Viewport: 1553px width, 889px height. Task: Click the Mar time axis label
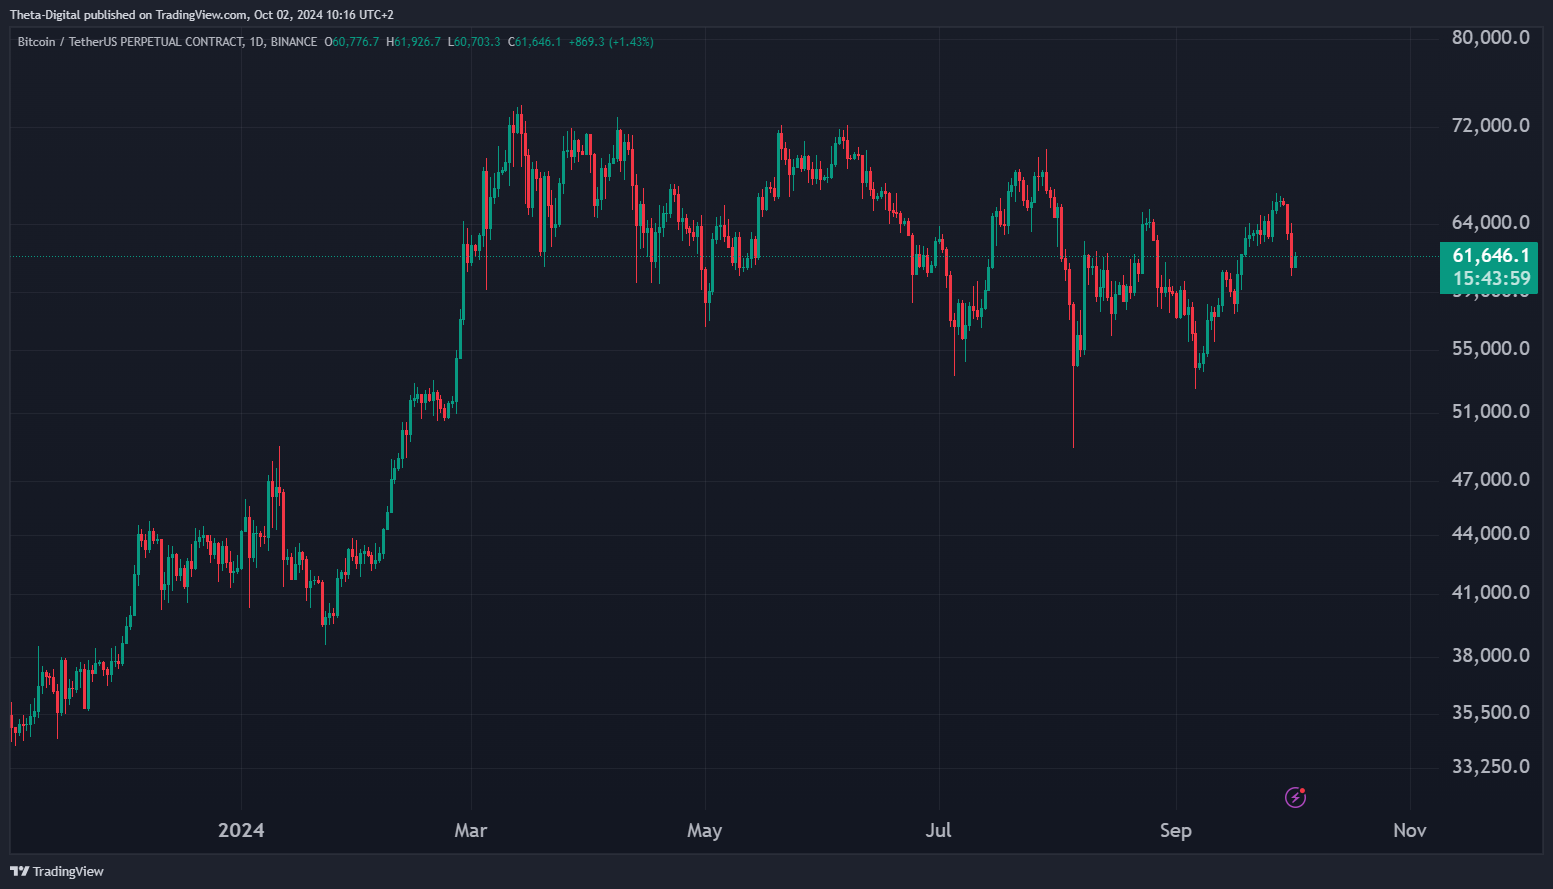tap(470, 830)
